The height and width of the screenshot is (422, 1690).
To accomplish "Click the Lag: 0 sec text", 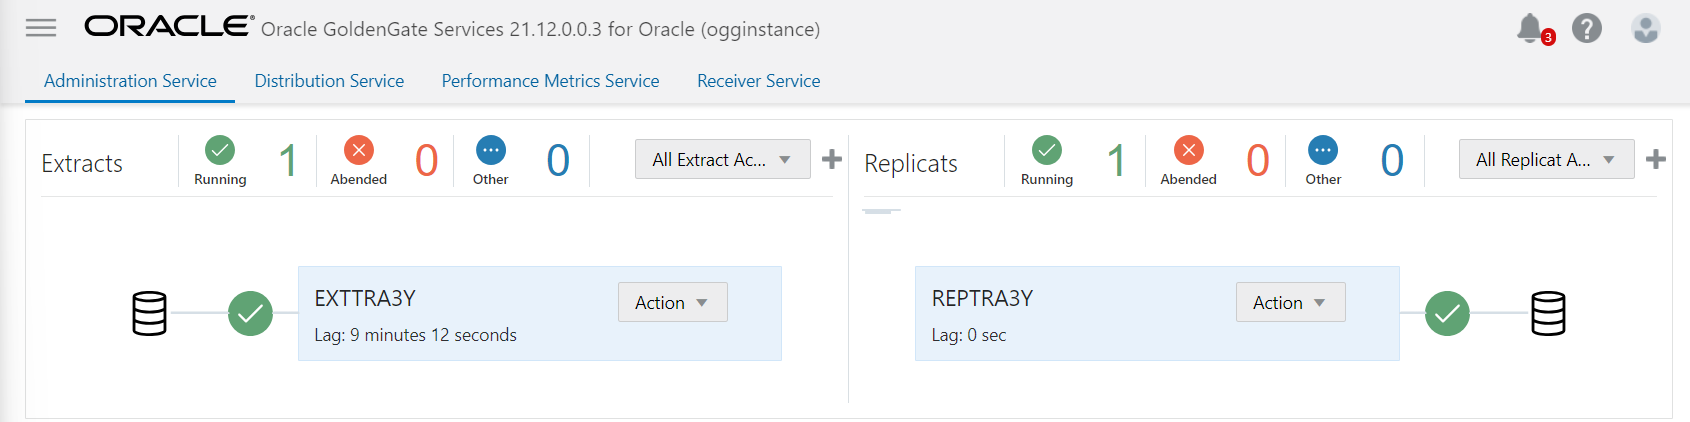I will 969,335.
